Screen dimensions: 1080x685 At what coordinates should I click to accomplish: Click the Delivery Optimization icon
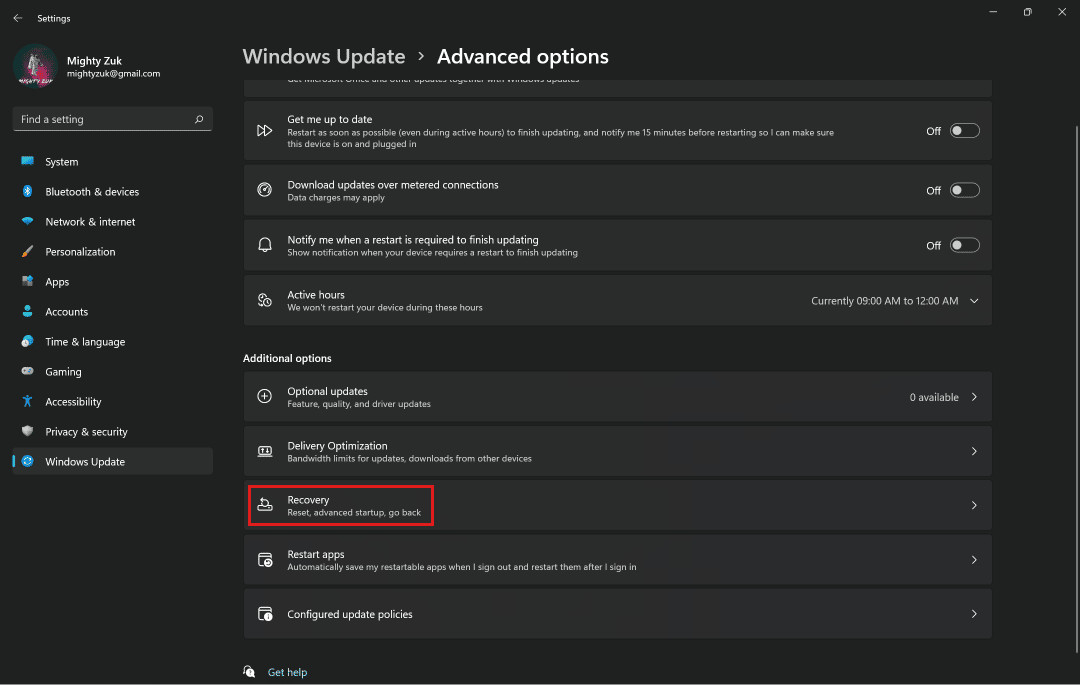click(x=264, y=451)
